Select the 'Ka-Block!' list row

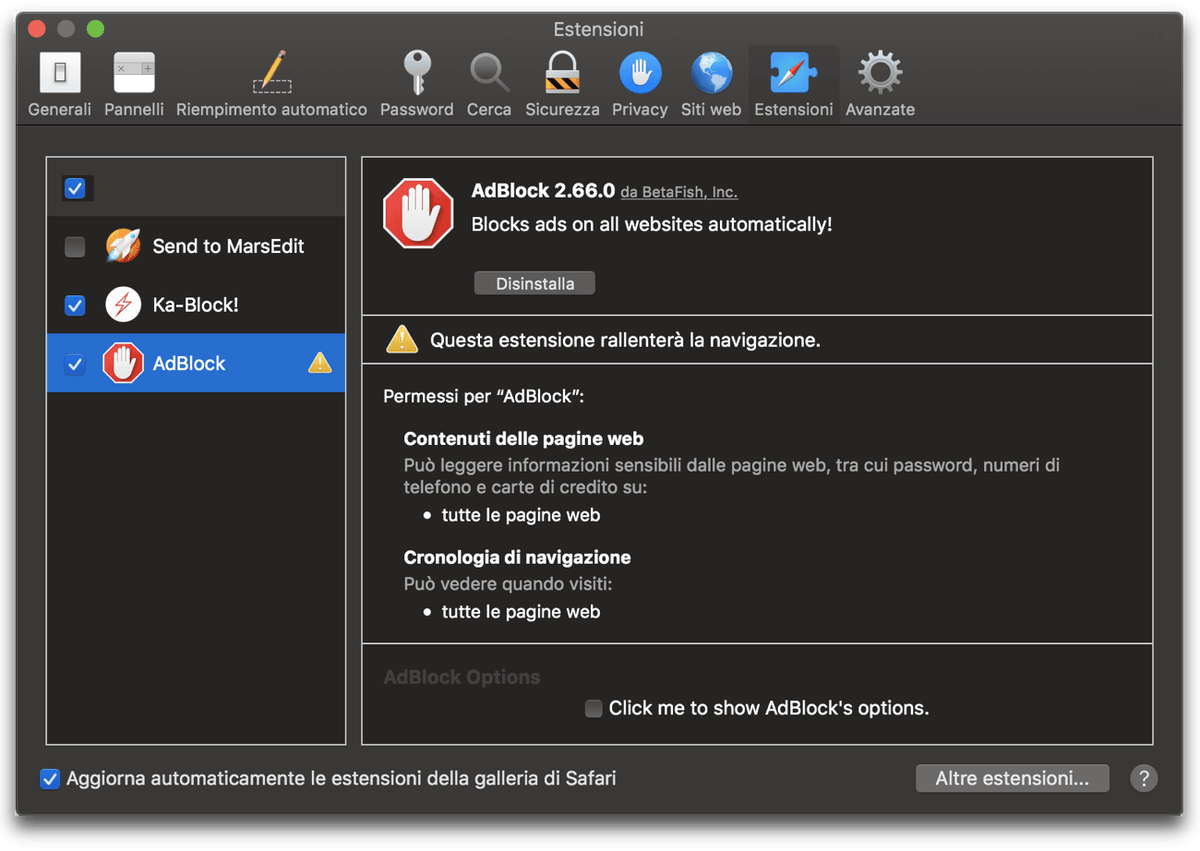tap(196, 305)
